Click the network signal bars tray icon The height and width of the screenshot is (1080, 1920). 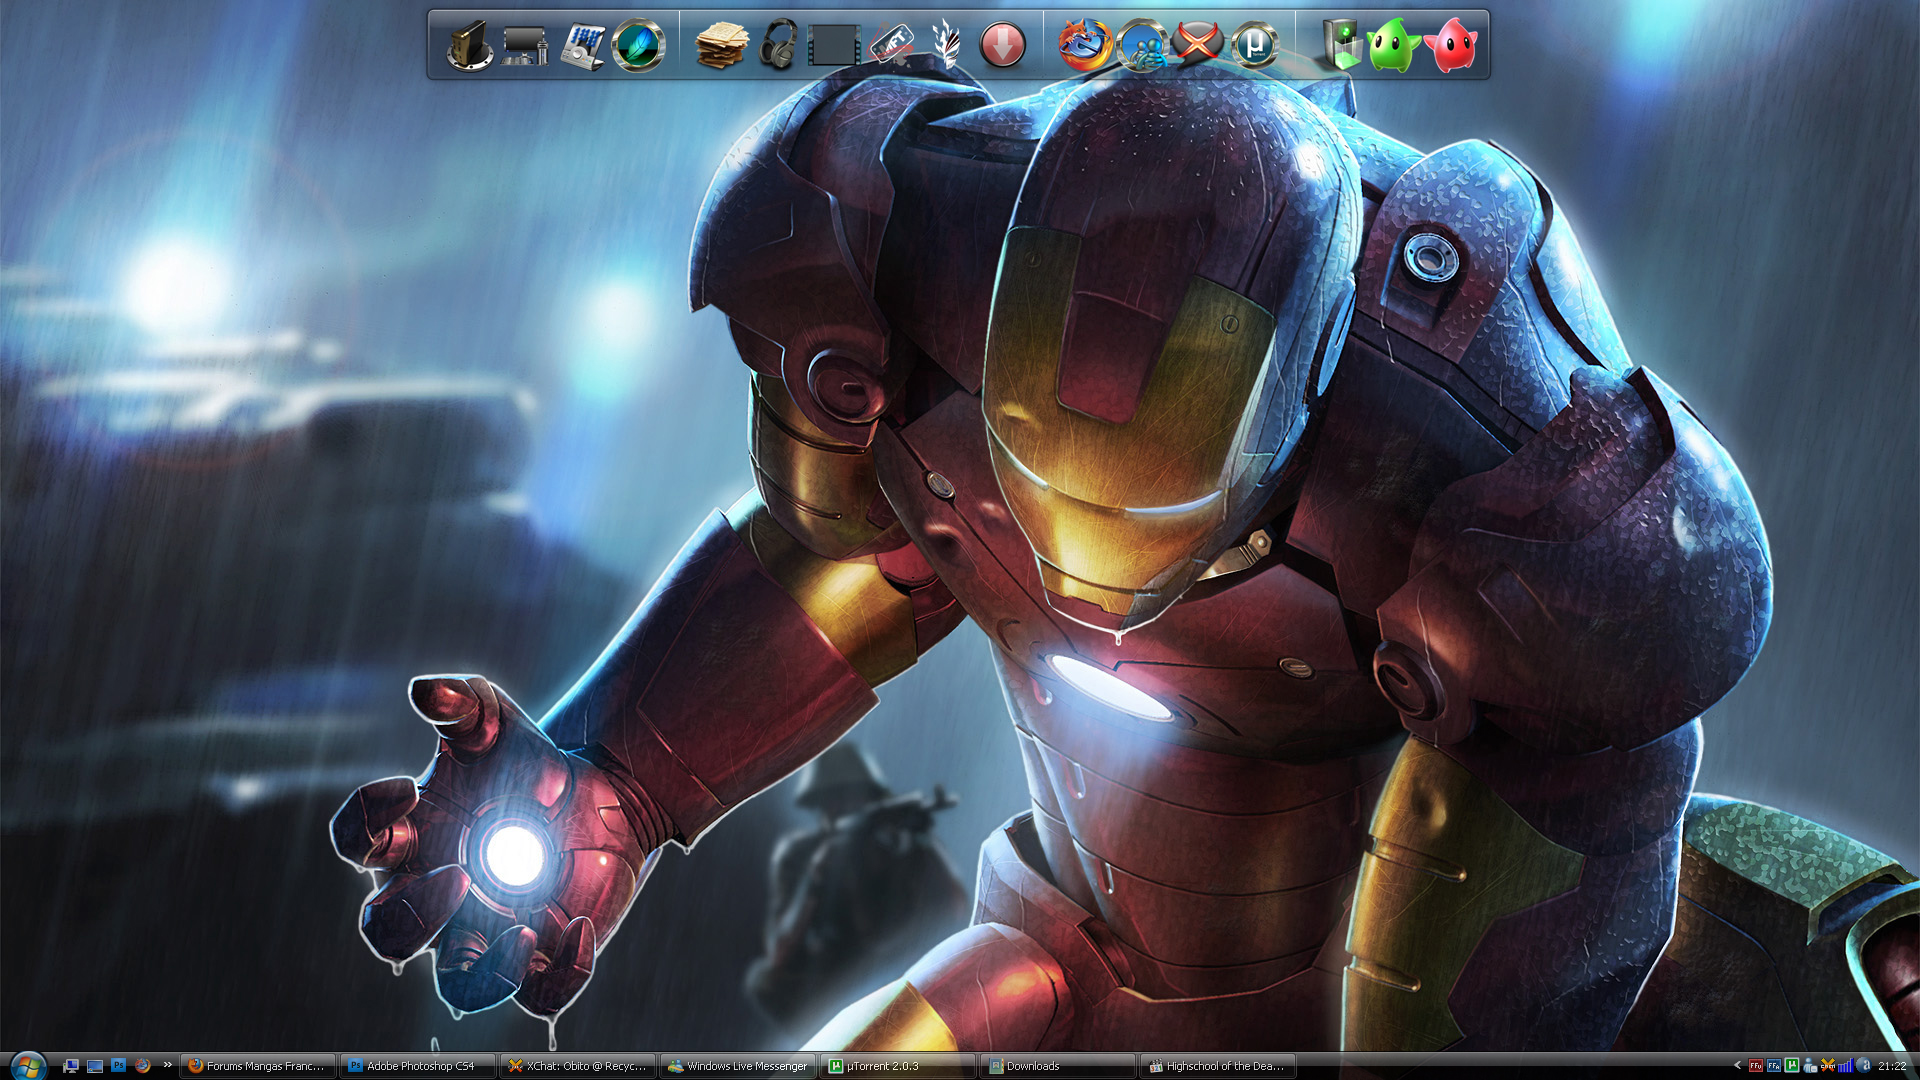1846,1065
